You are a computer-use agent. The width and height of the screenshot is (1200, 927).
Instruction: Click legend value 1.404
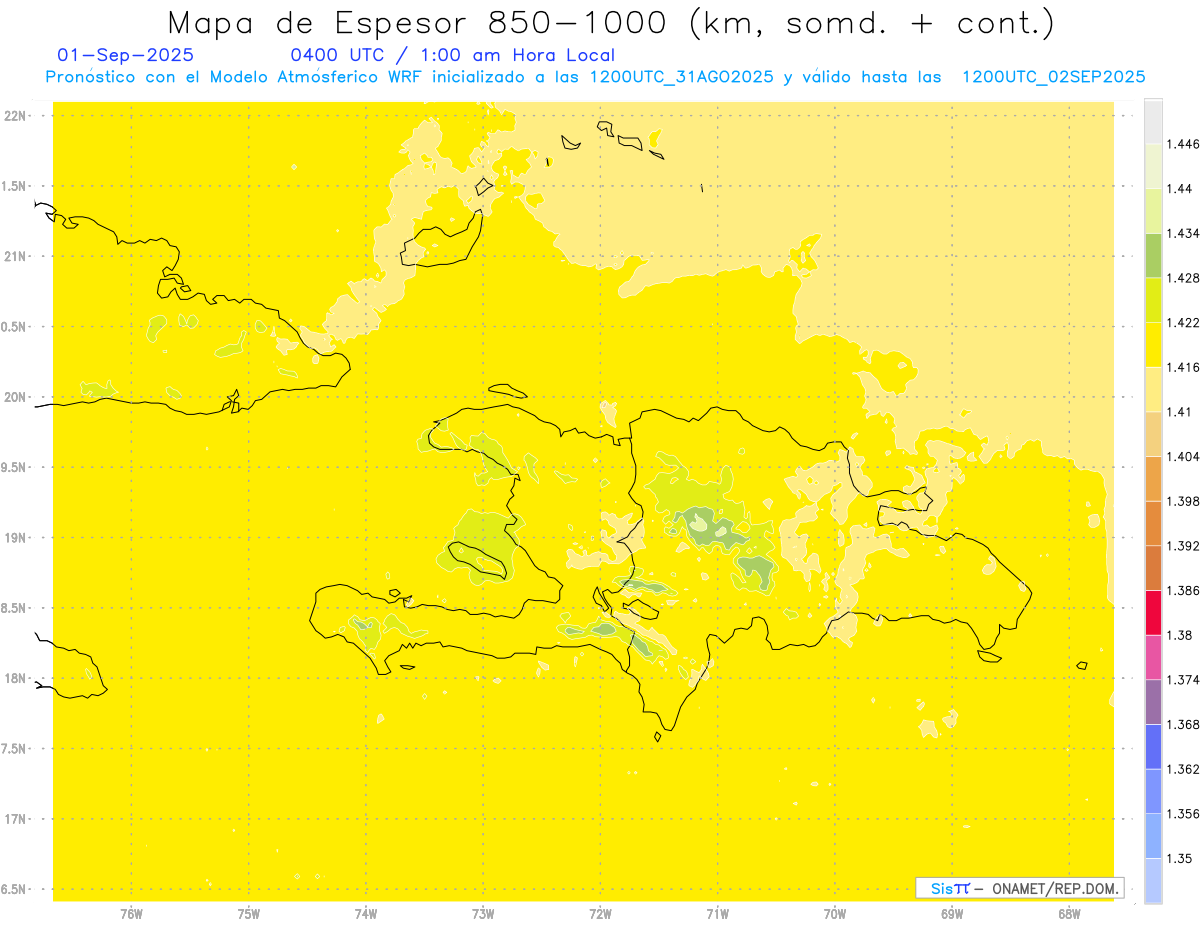pyautogui.click(x=1183, y=457)
